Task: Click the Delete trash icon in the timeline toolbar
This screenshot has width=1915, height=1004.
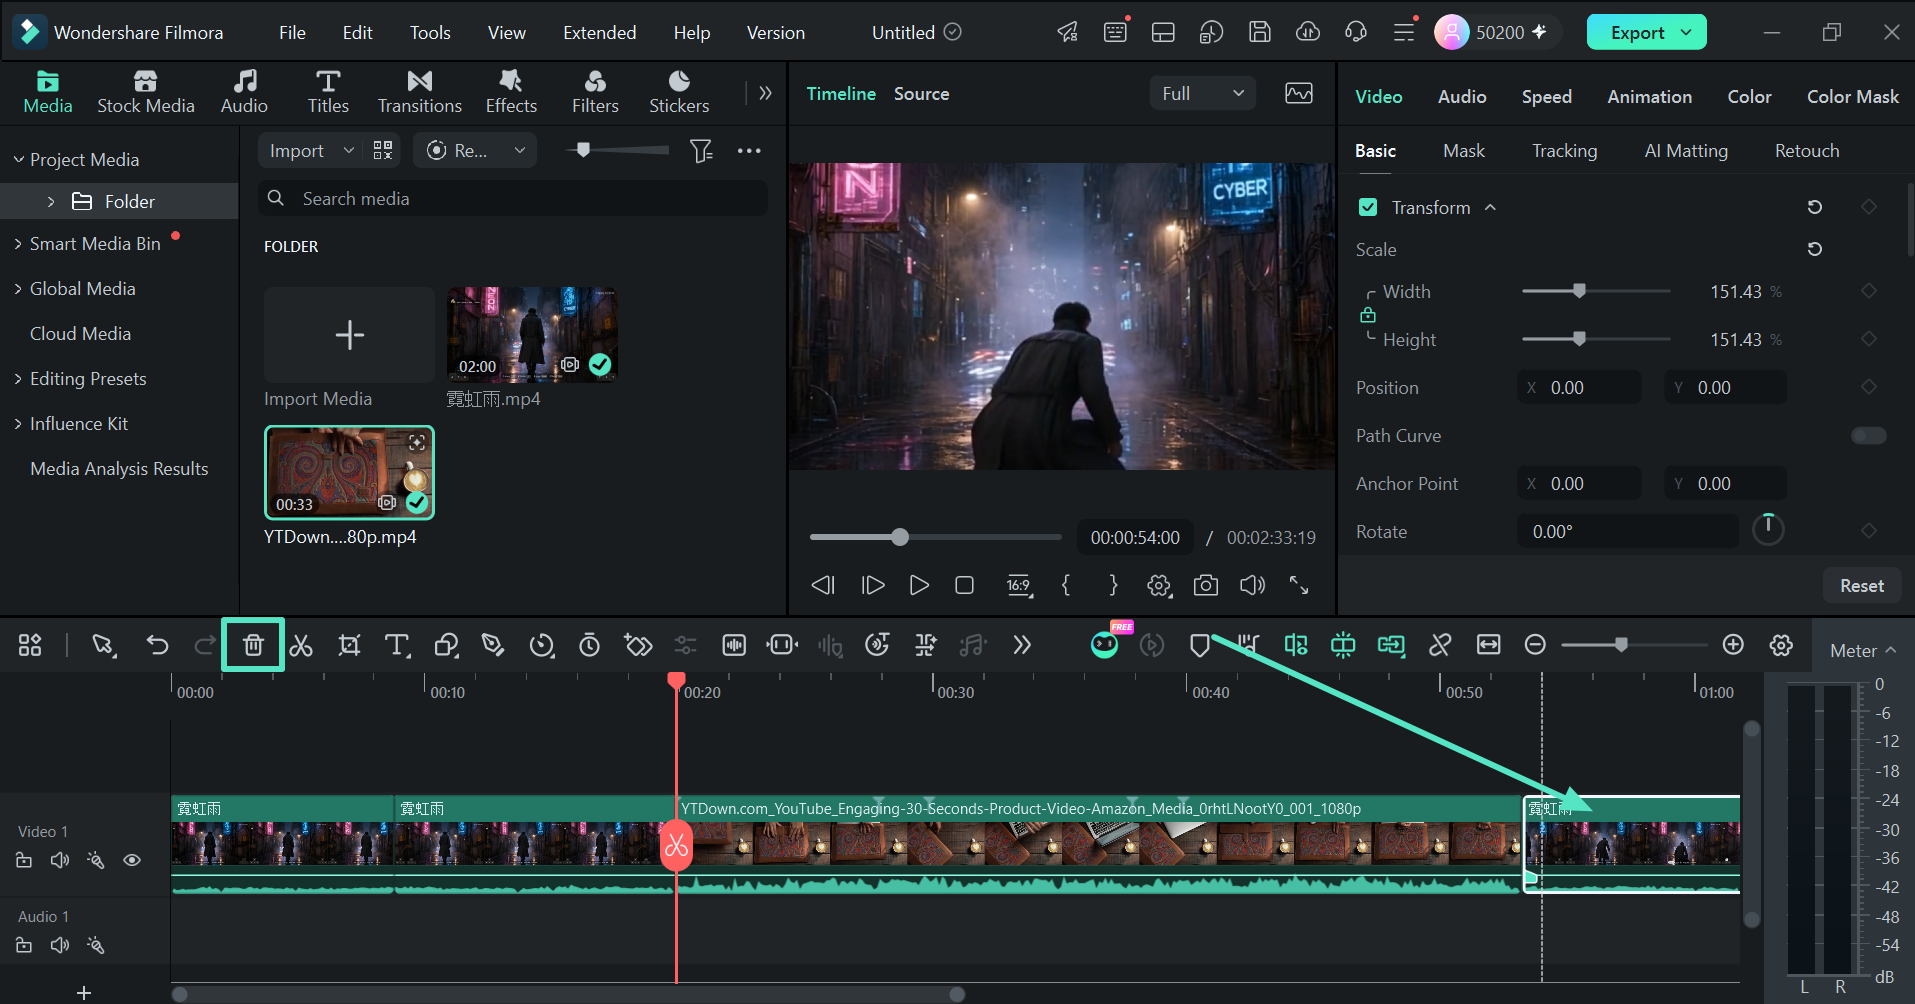Action: tap(253, 645)
